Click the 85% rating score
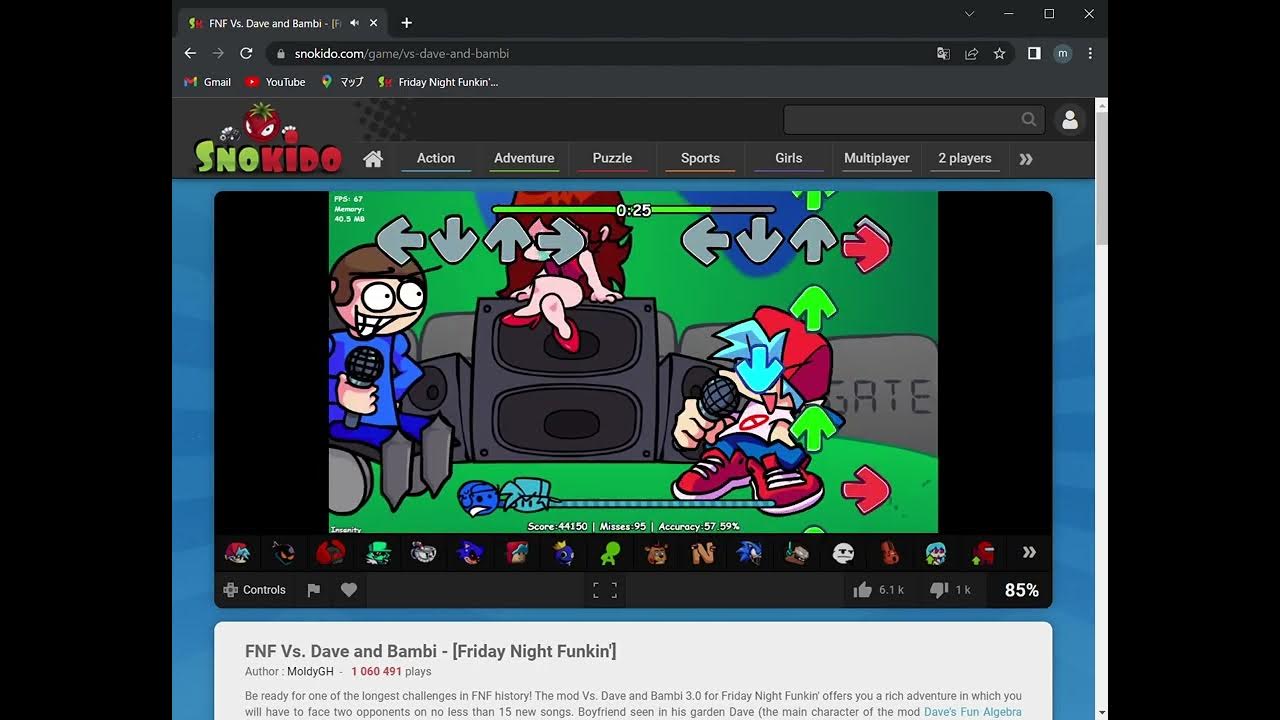This screenshot has width=1280, height=720. (x=1021, y=590)
